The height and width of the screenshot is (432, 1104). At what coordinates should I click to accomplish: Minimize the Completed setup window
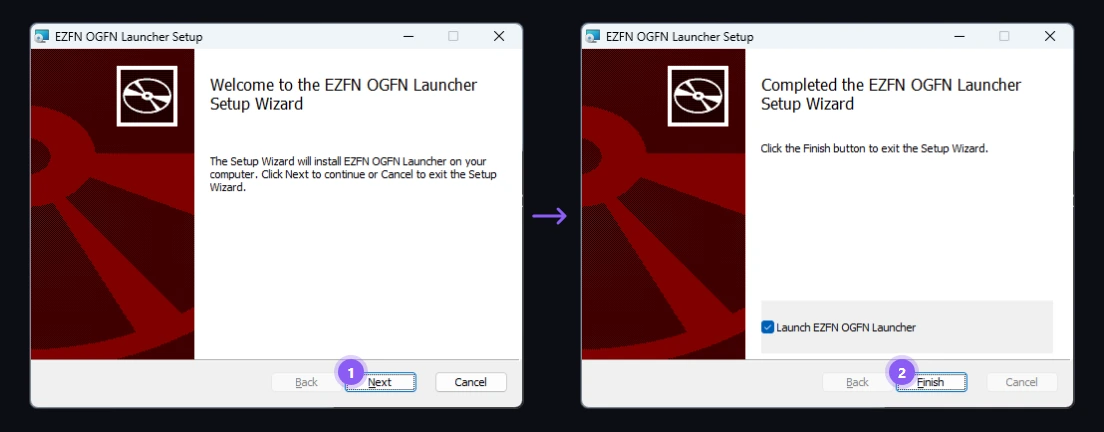point(960,37)
